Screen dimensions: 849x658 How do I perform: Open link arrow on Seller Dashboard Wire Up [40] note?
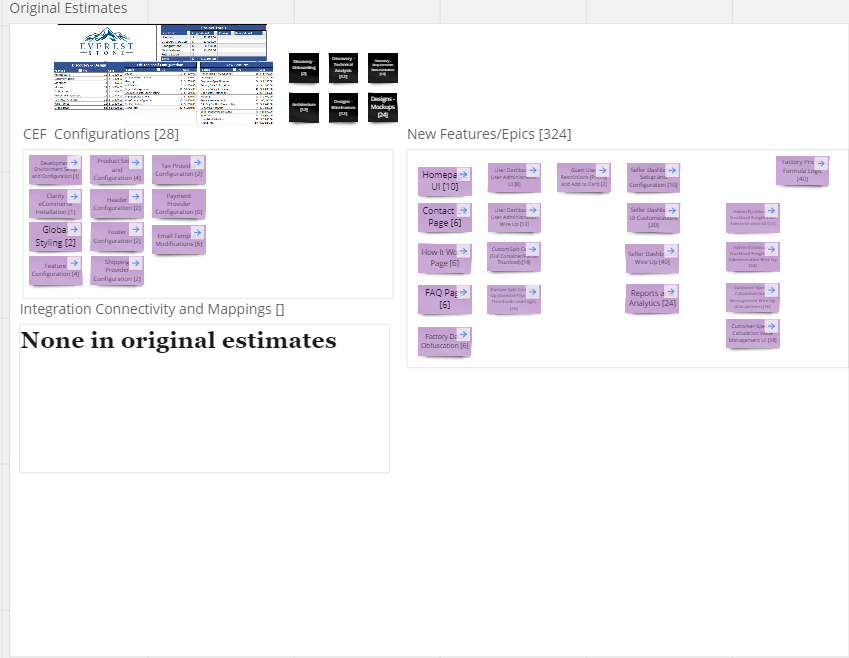tap(671, 251)
